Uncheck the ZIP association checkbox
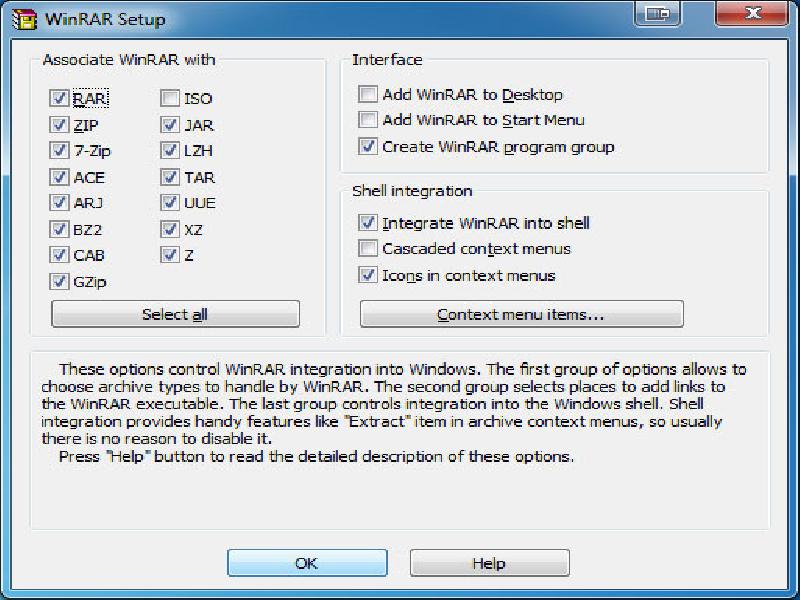The image size is (800, 600). click(59, 124)
